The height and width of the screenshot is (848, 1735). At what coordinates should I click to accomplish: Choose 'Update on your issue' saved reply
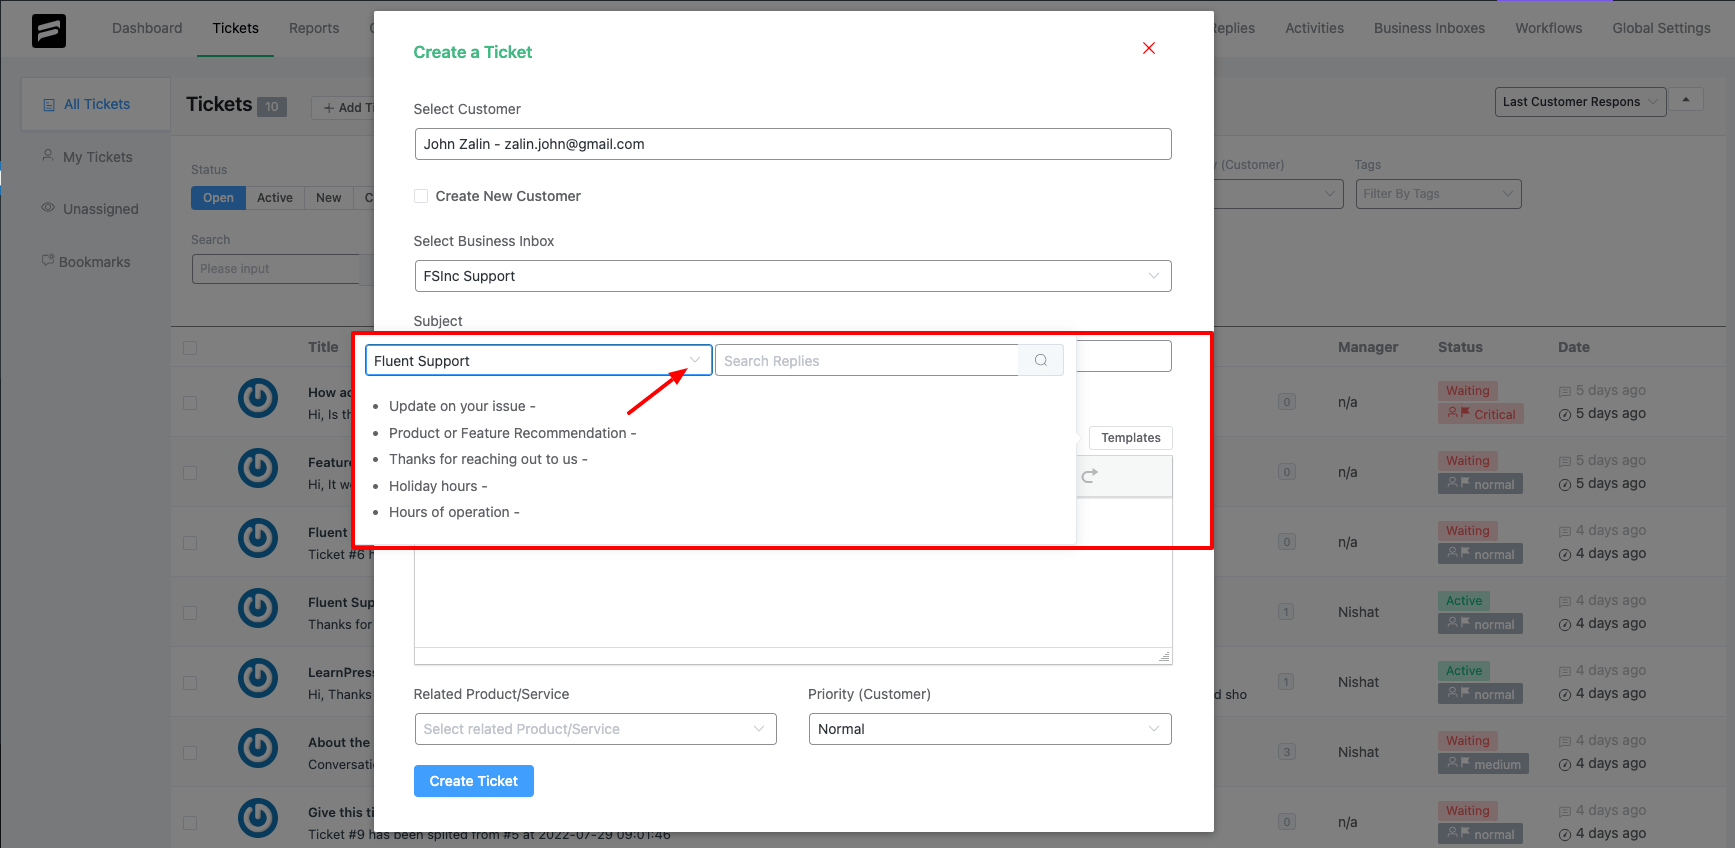pyautogui.click(x=462, y=406)
